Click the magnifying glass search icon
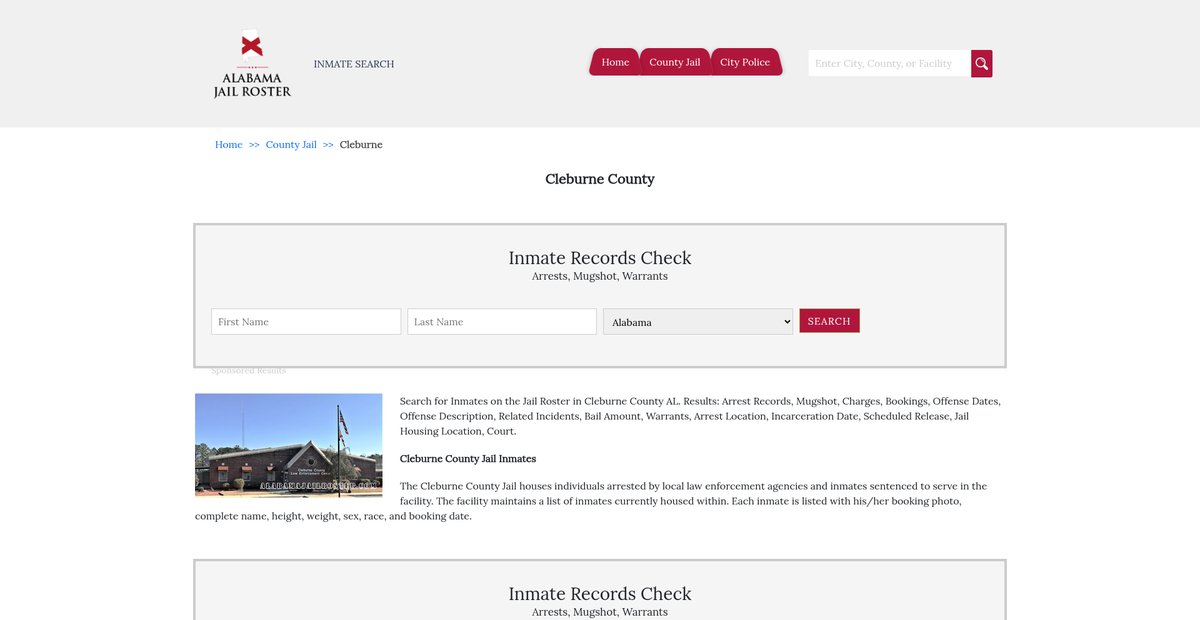This screenshot has width=1200, height=620. tap(982, 64)
